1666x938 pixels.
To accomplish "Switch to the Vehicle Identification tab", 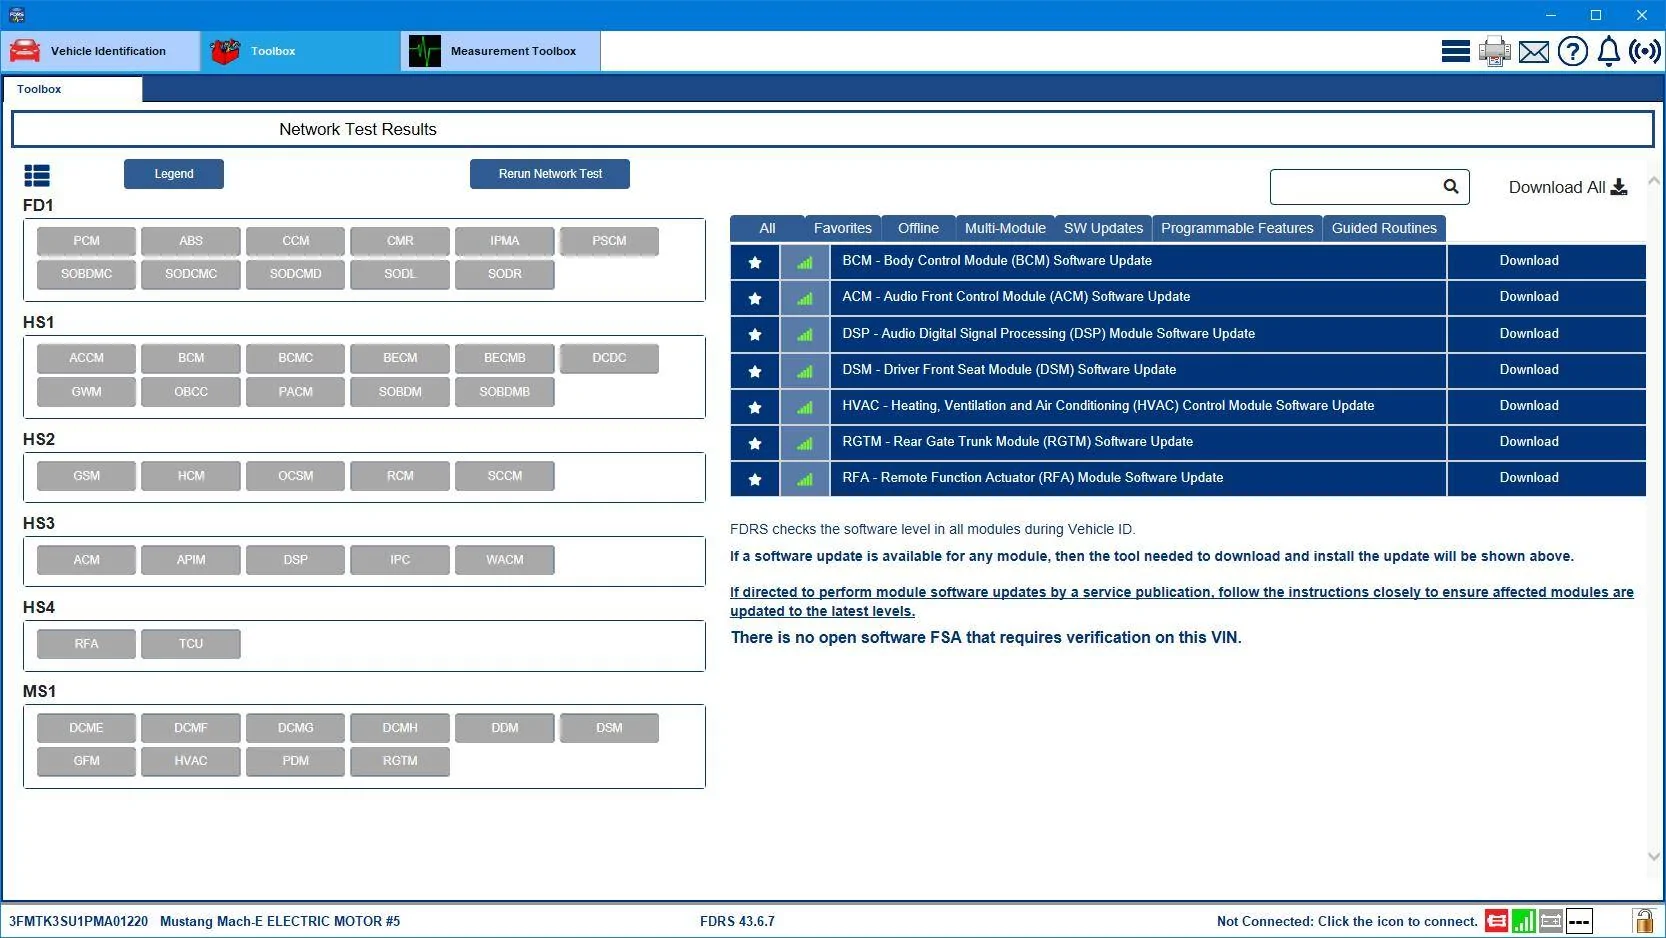I will pyautogui.click(x=100, y=51).
